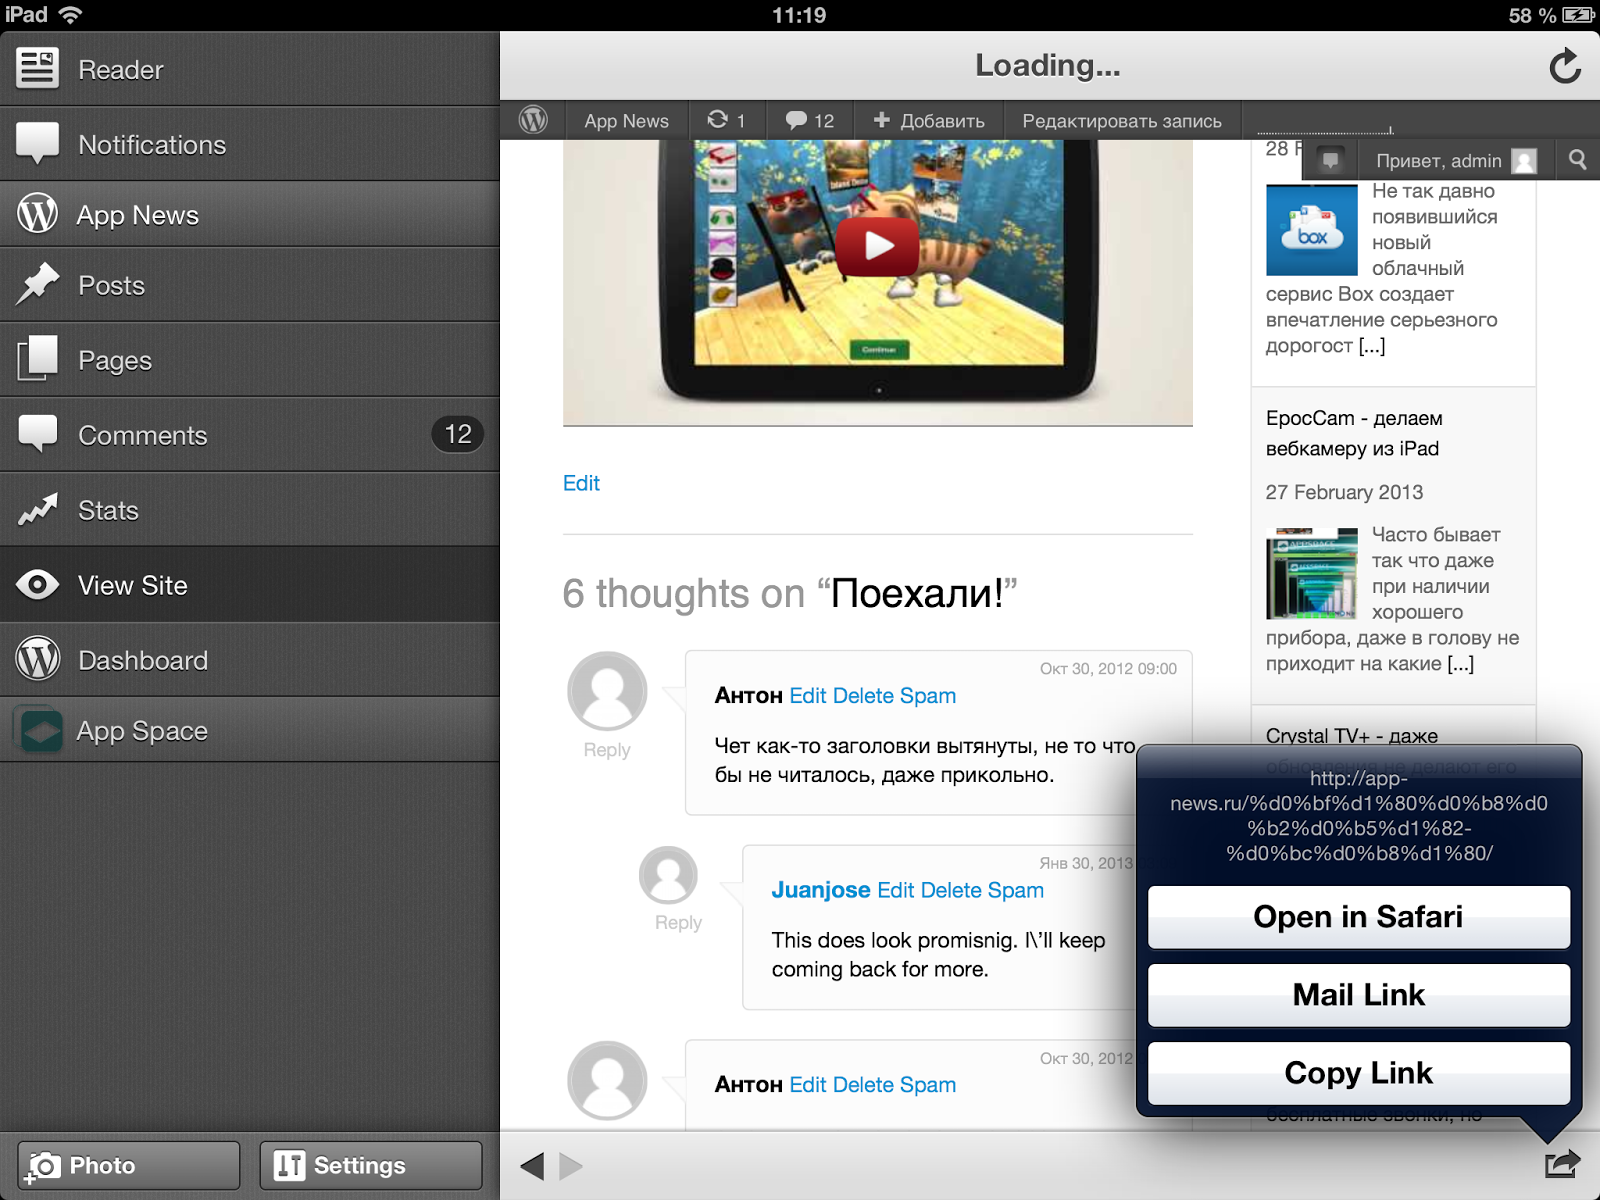The width and height of the screenshot is (1600, 1200).
Task: Mark Антон's last comment as Spam
Action: [x=927, y=1085]
